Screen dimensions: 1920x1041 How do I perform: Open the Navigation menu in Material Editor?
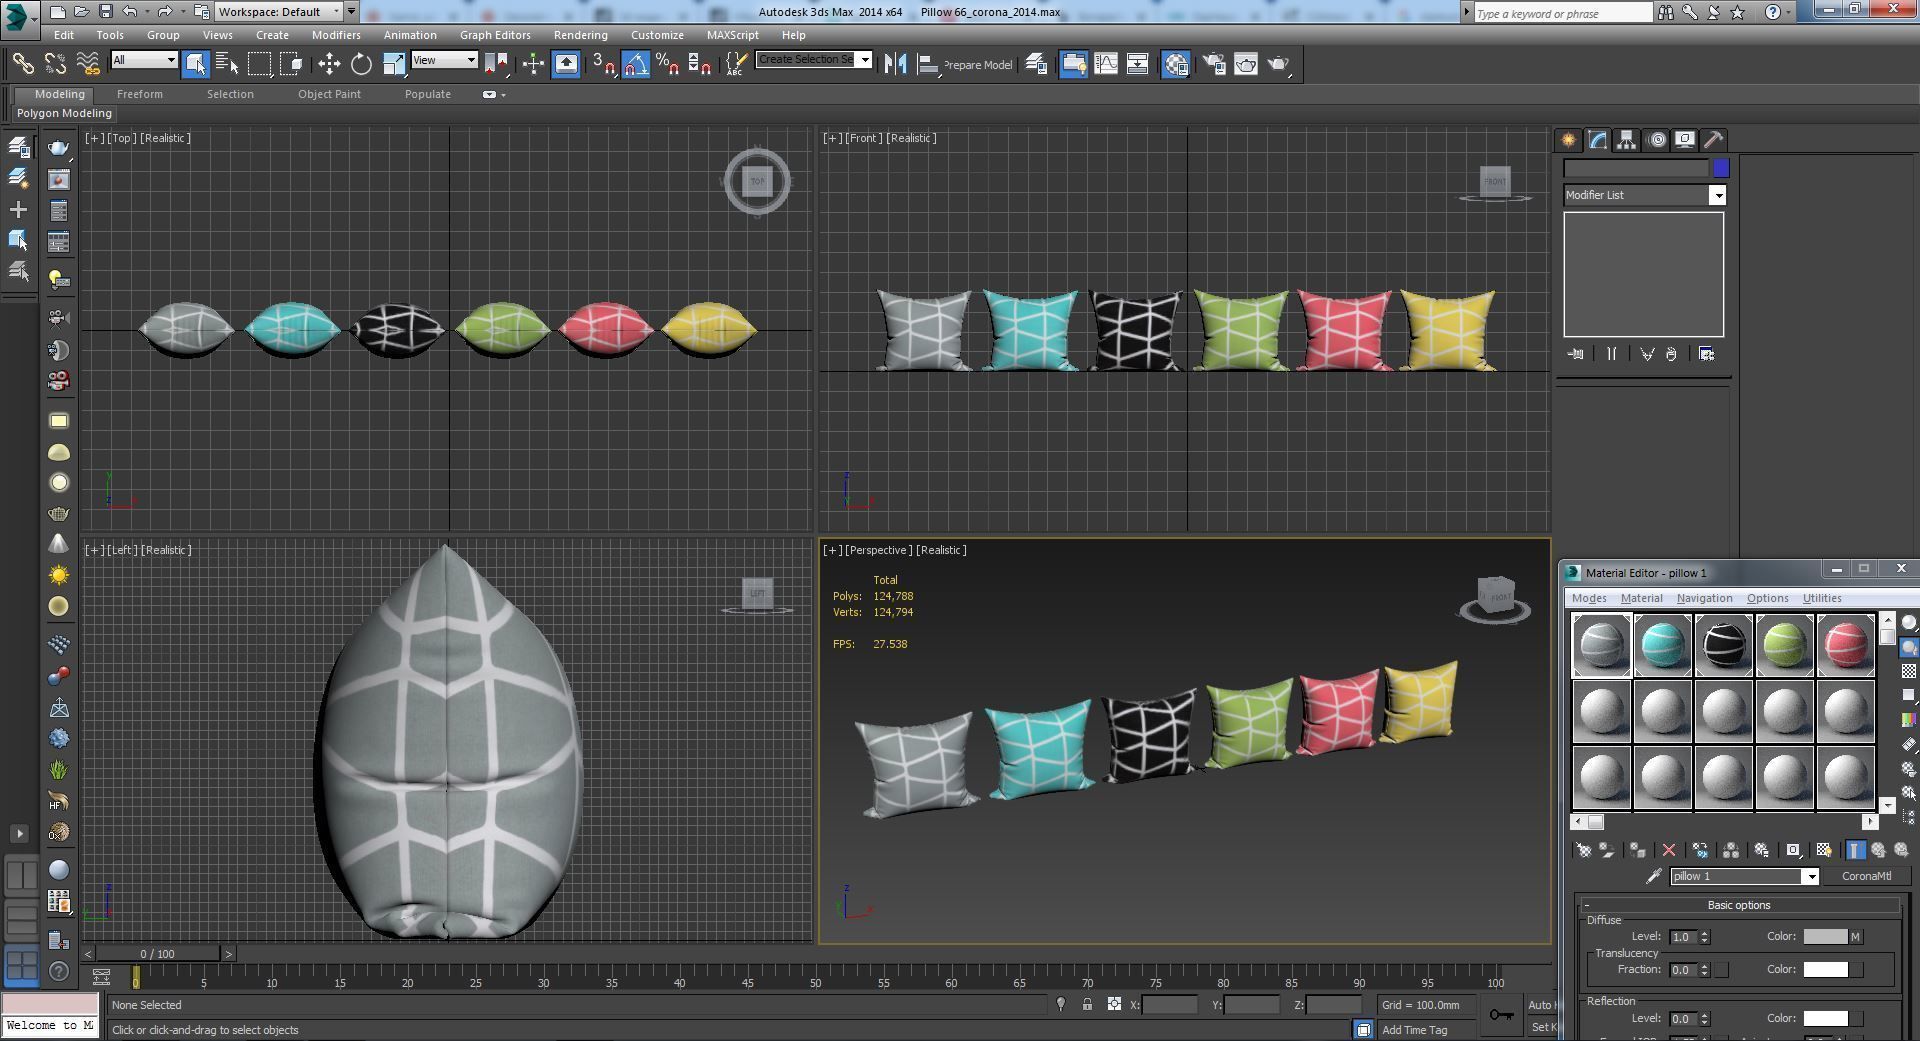tap(1704, 598)
